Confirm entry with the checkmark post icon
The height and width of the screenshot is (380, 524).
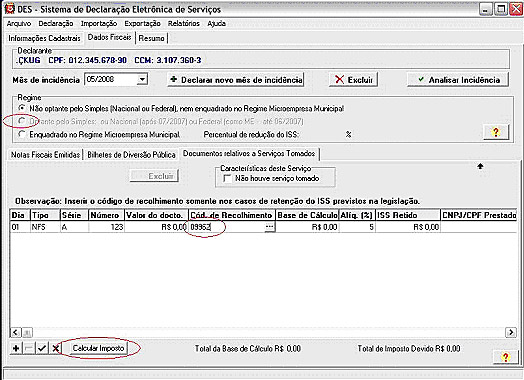(x=42, y=348)
